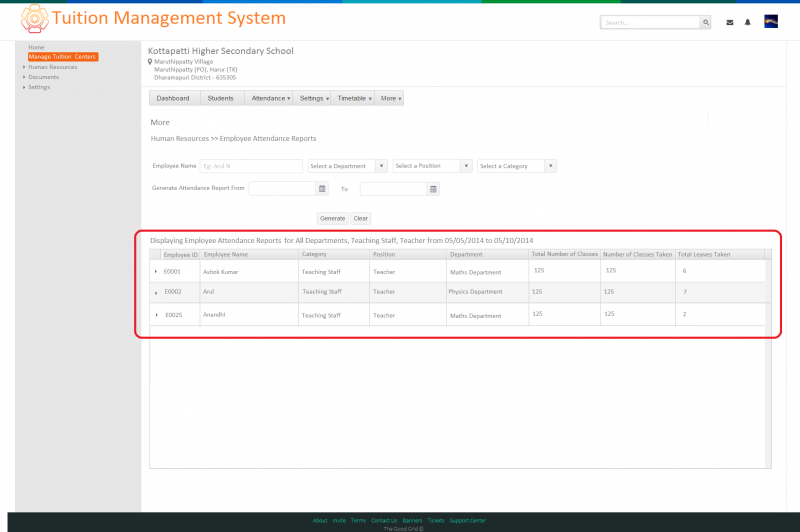Open the Support Center footer link
The height and width of the screenshot is (532, 800).
[x=467, y=520]
